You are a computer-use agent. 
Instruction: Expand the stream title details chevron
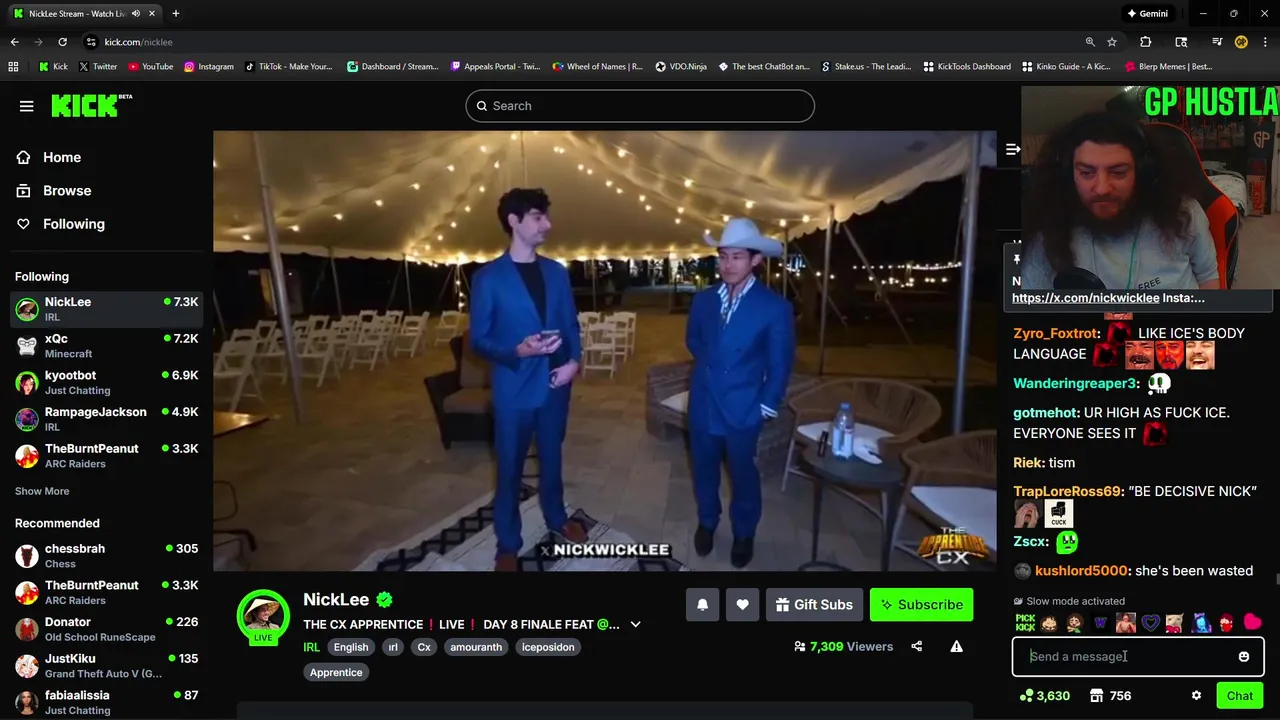(x=635, y=624)
